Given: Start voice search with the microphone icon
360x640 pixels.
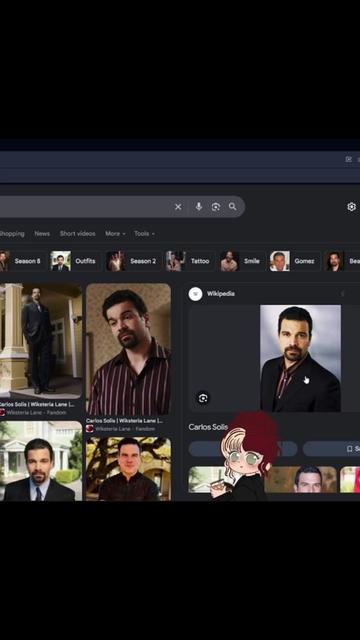Looking at the screenshot, I should pyautogui.click(x=198, y=207).
